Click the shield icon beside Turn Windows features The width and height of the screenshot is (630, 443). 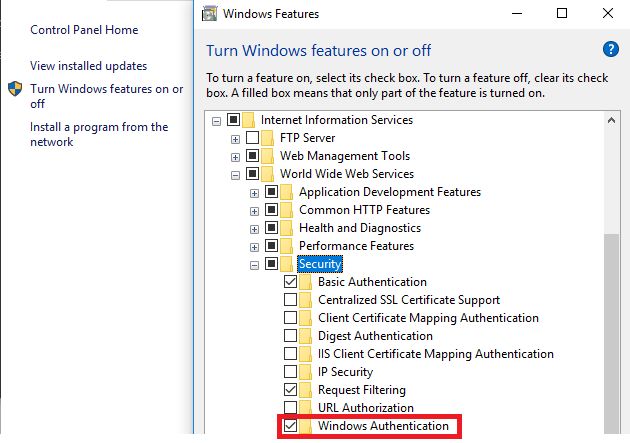pos(15,89)
